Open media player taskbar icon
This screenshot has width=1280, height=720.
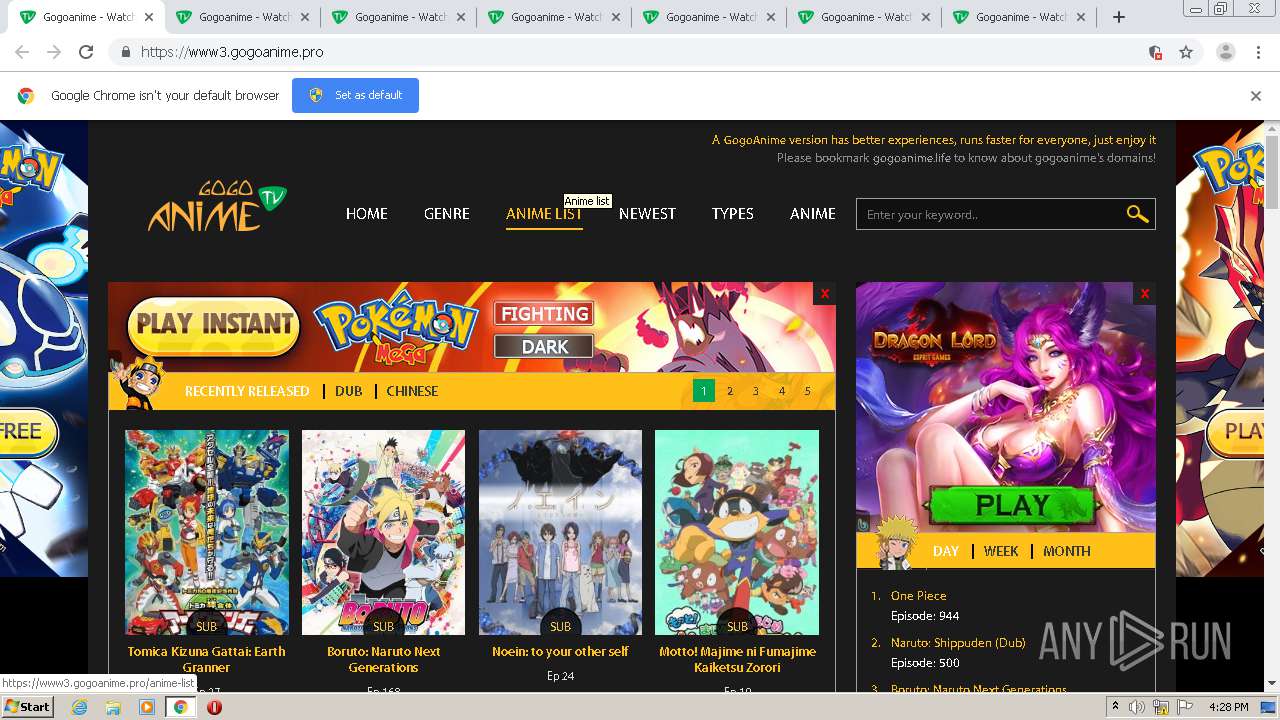click(x=147, y=707)
